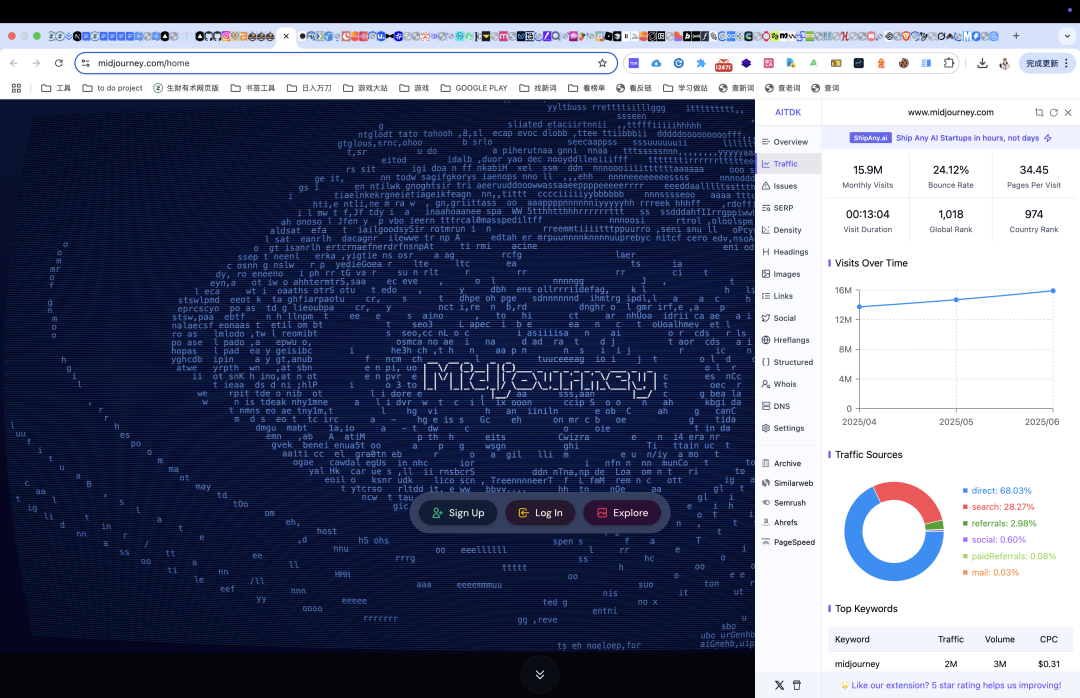The height and width of the screenshot is (698, 1080).
Task: Open the GOOGLE PLAY bookmarks folder
Action: coord(474,88)
